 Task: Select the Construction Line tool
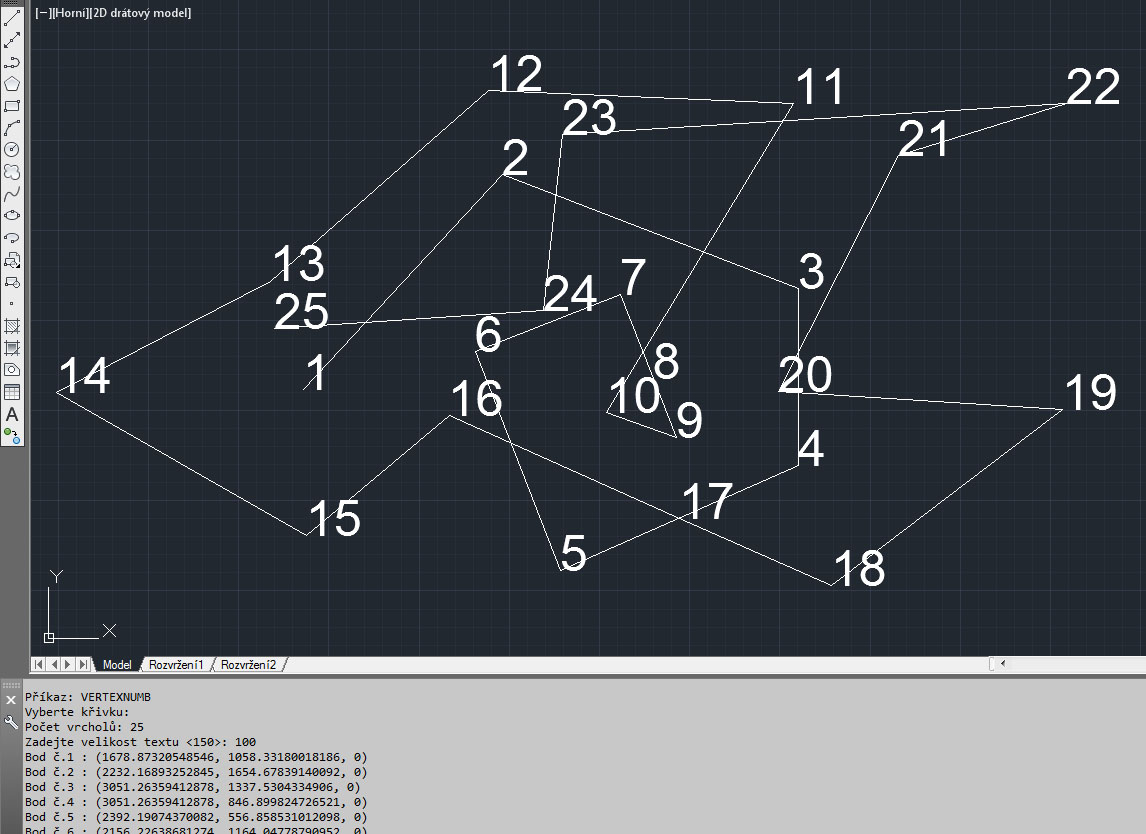point(12,40)
